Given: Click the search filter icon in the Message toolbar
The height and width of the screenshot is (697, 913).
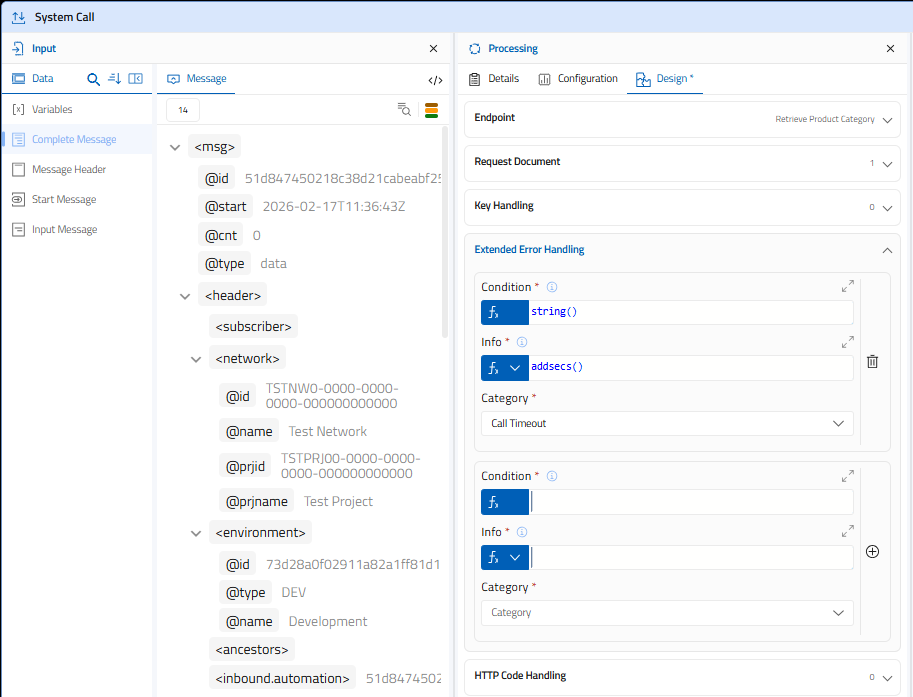Looking at the screenshot, I should pyautogui.click(x=404, y=110).
